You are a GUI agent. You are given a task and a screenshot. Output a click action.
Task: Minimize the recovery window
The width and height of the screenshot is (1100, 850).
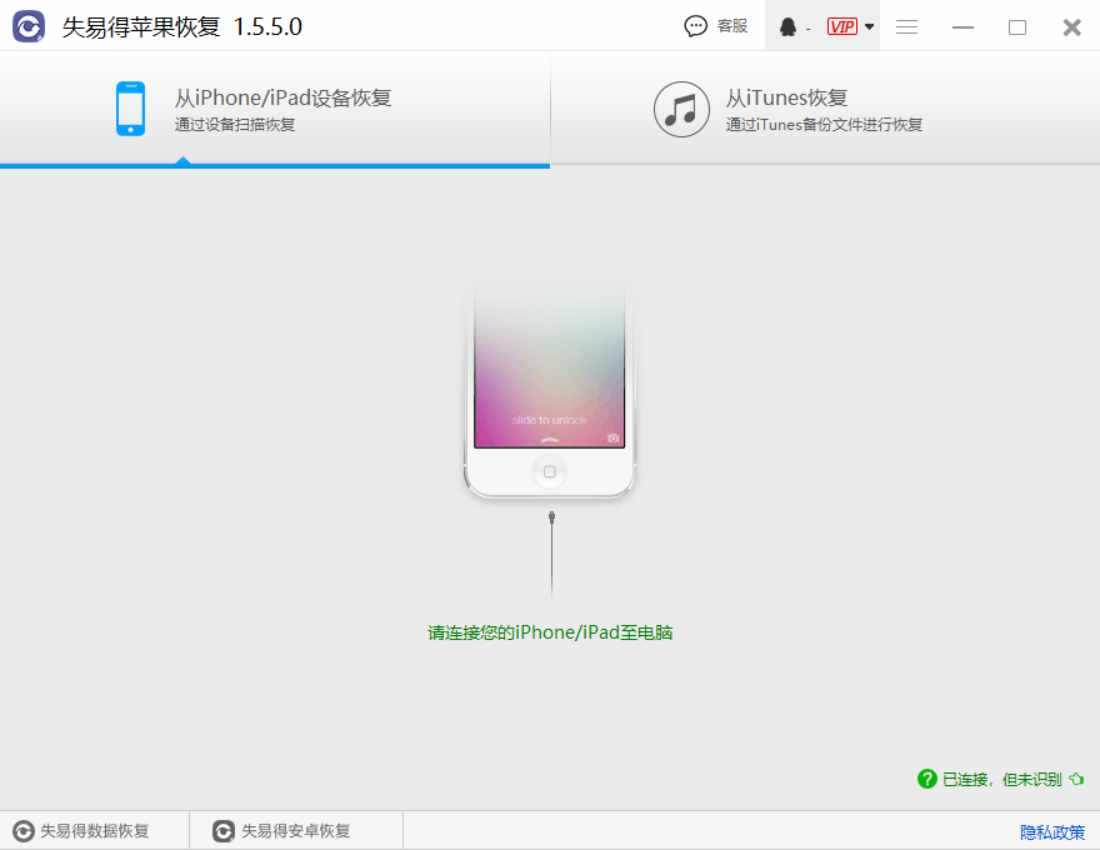(x=962, y=27)
